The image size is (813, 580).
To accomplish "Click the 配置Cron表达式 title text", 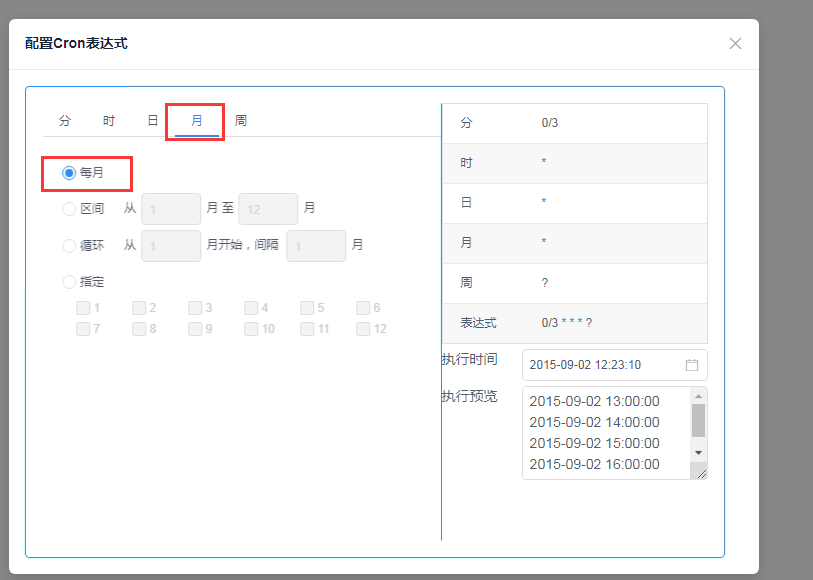I will pyautogui.click(x=76, y=43).
